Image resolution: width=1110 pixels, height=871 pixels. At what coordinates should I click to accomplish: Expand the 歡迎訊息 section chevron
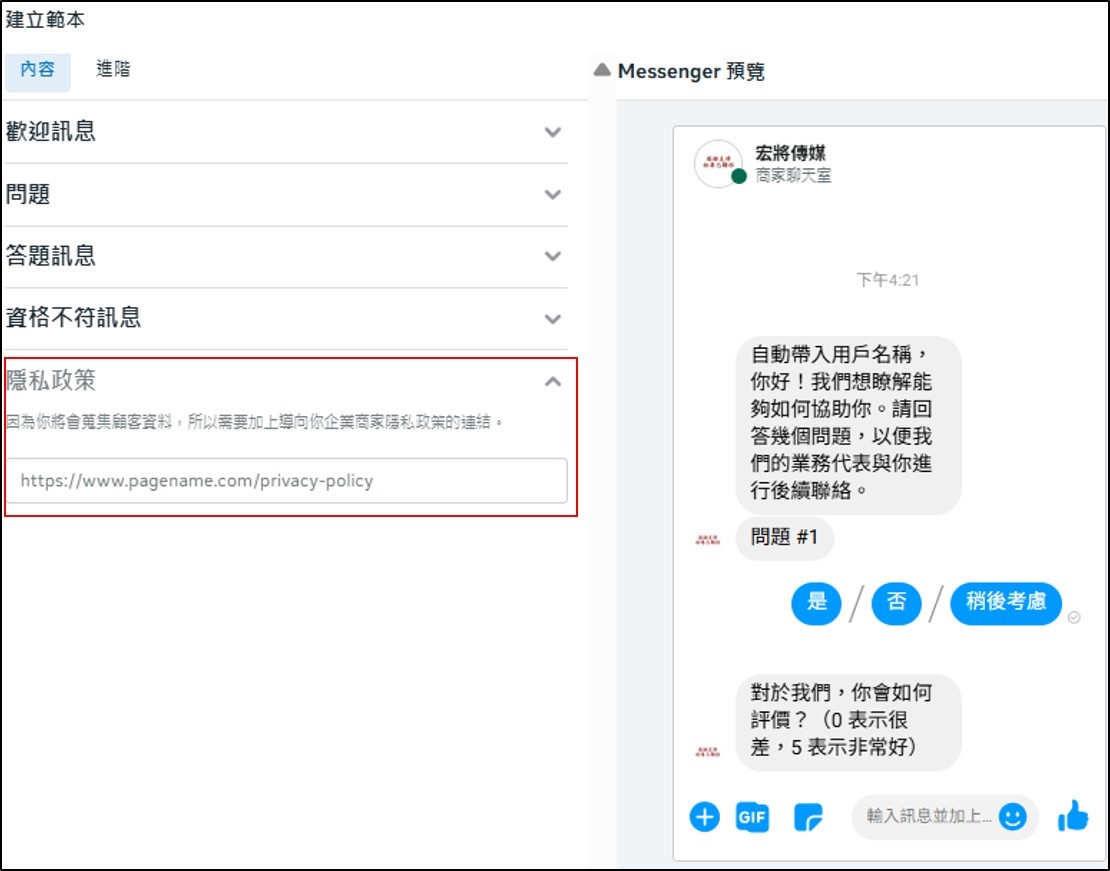pos(553,132)
